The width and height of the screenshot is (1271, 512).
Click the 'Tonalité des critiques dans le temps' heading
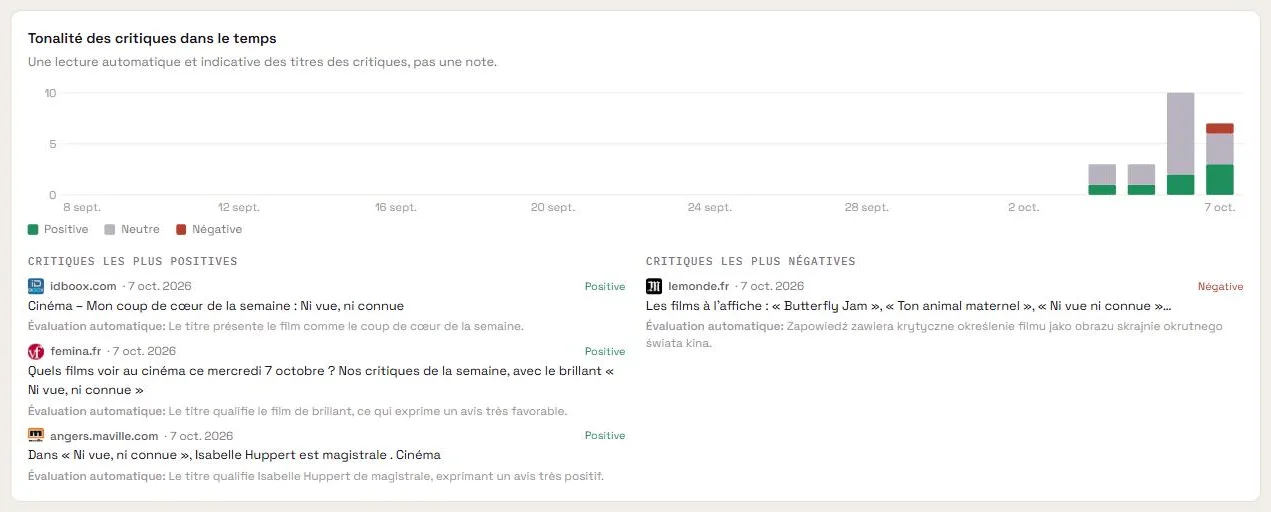[x=152, y=38]
